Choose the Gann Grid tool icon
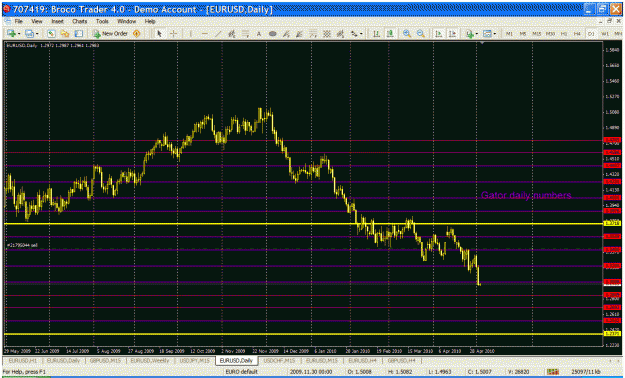This screenshot has height=378, width=625. tap(327, 34)
